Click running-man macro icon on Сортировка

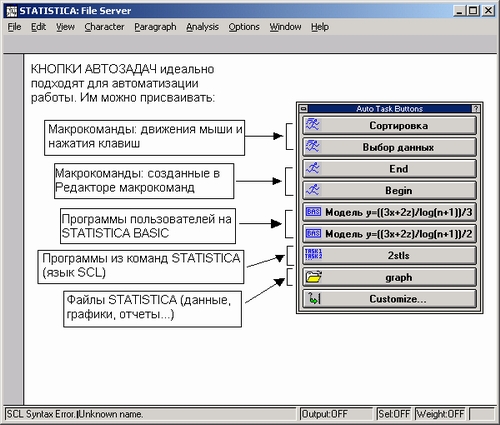click(x=313, y=125)
